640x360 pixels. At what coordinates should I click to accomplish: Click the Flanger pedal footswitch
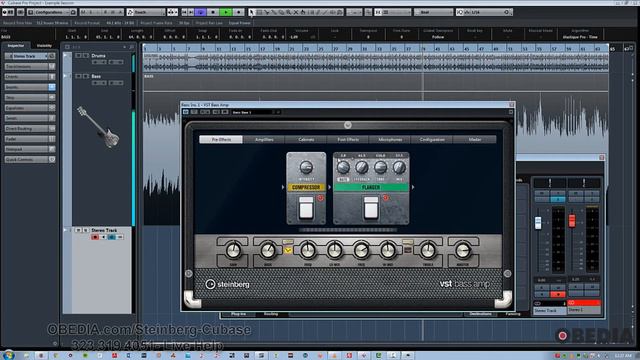tap(371, 208)
